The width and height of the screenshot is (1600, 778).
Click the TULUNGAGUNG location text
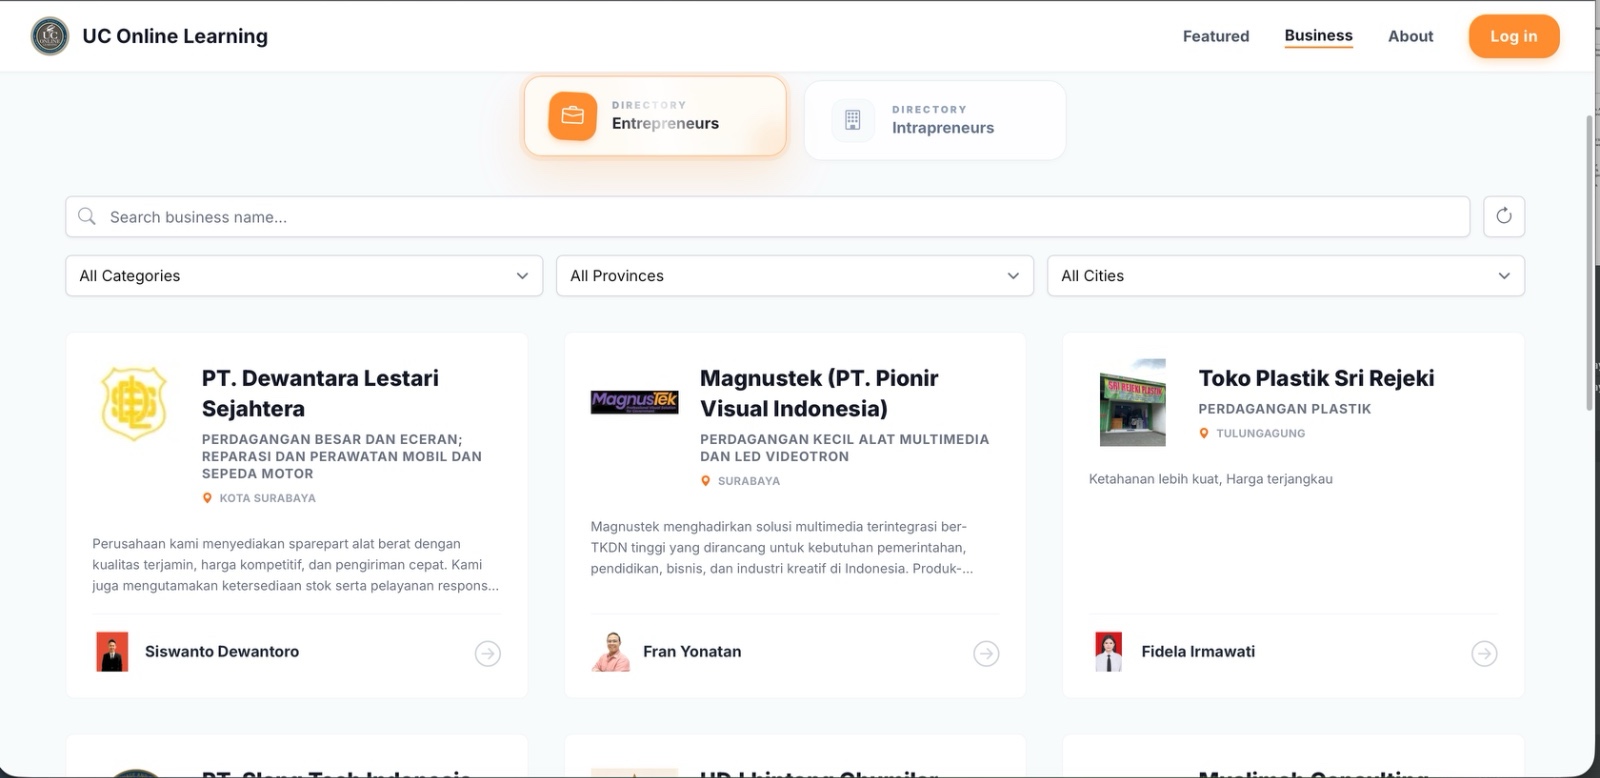(x=1260, y=433)
